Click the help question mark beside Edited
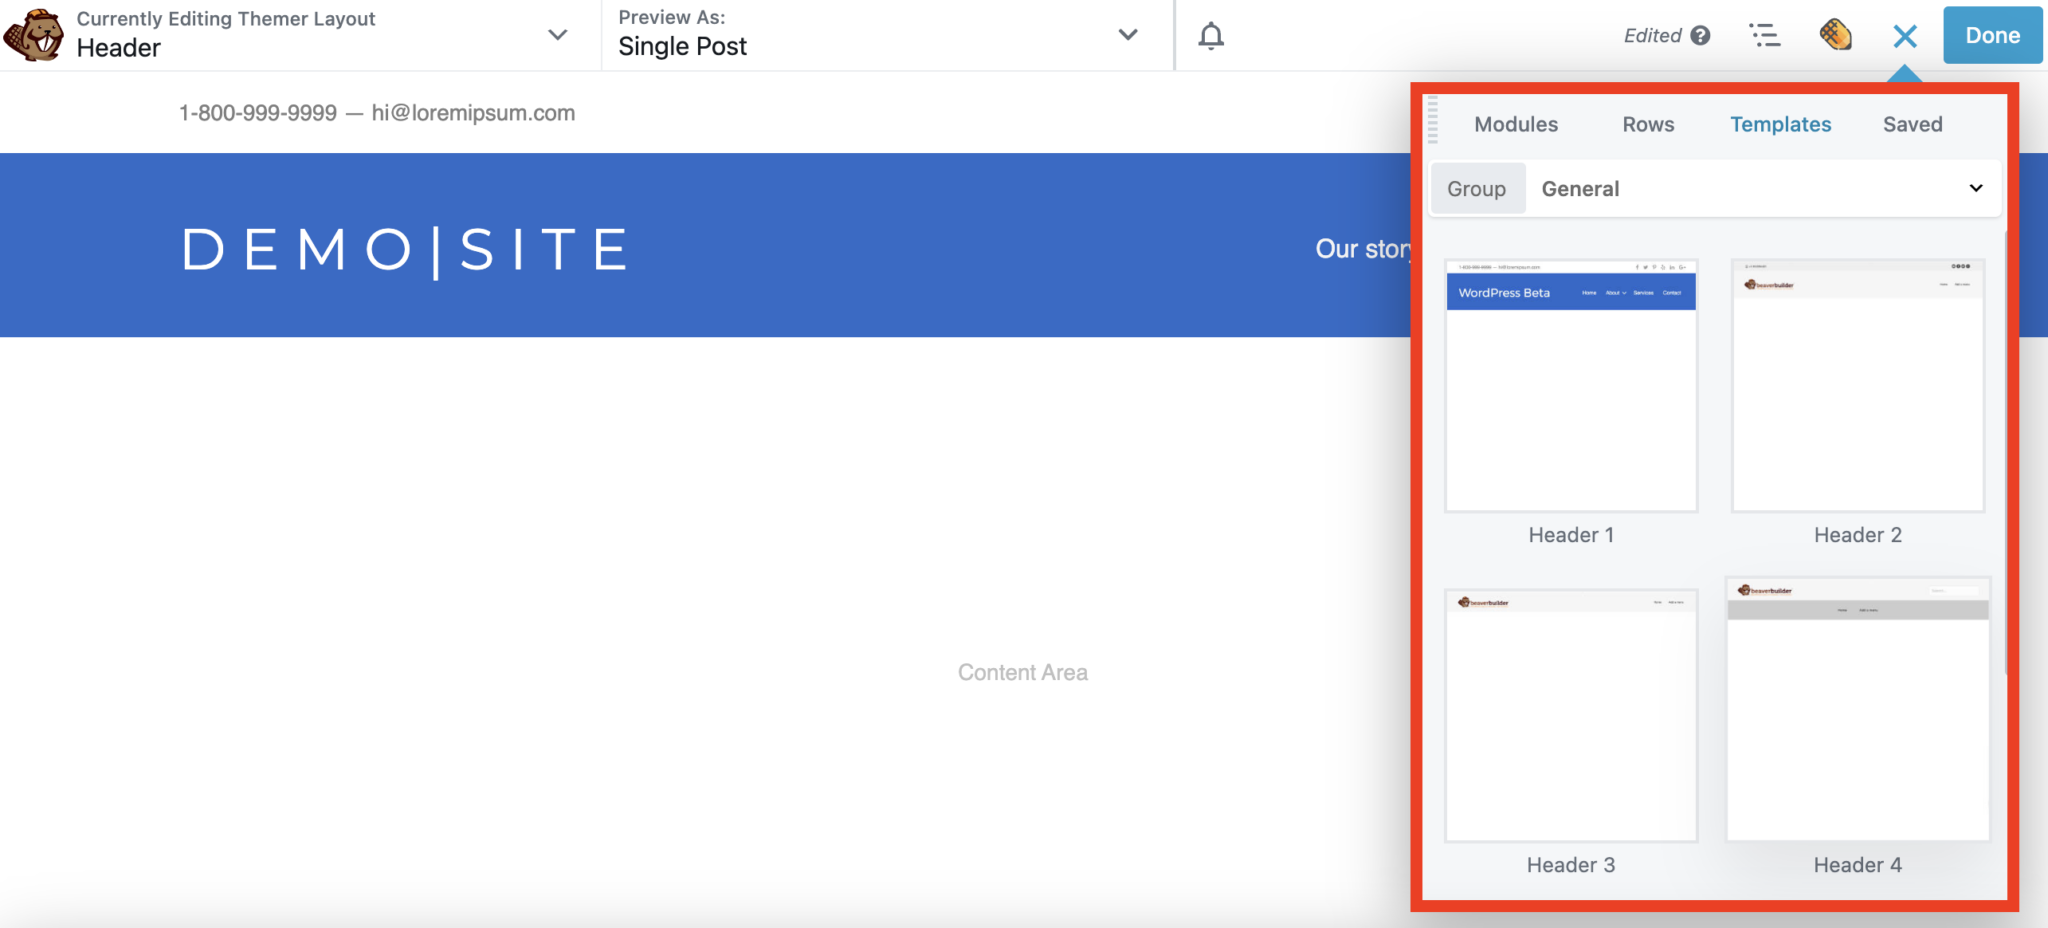The height and width of the screenshot is (928, 2048). point(1702,35)
